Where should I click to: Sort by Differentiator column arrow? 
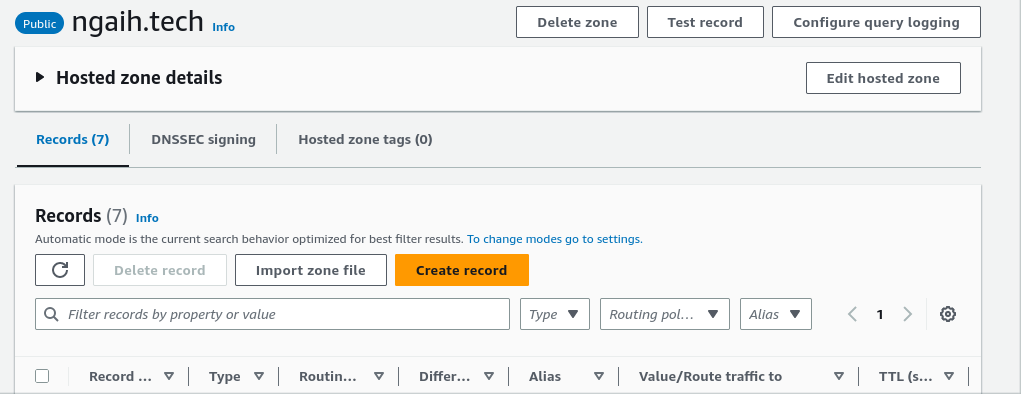click(489, 376)
